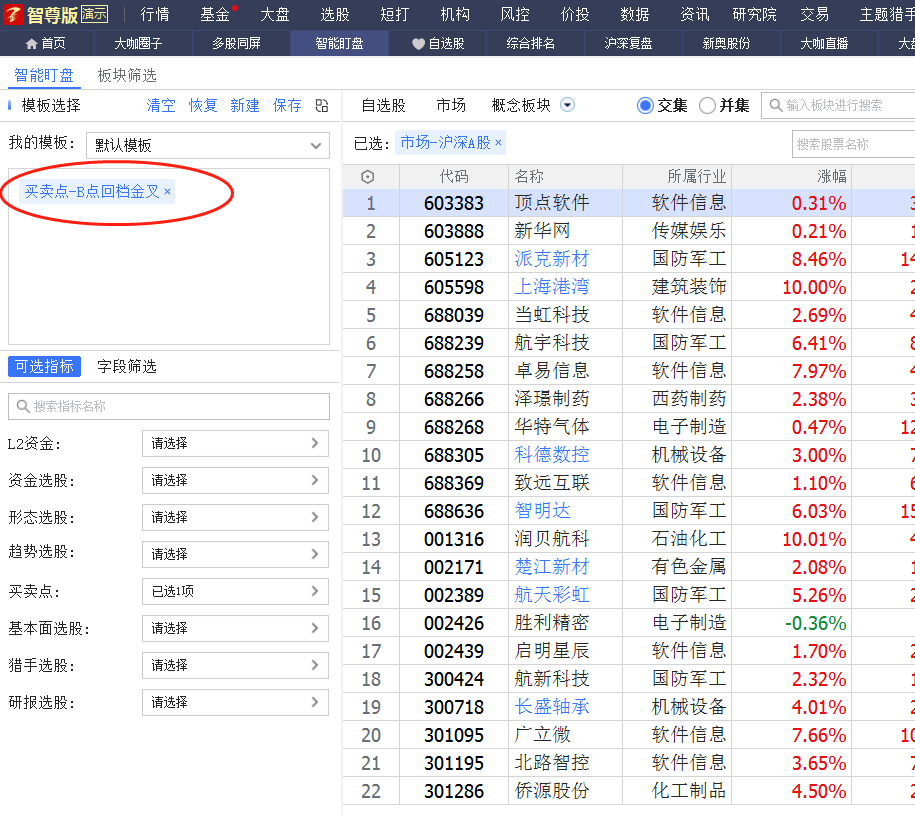The image size is (915, 815).
Task: Select the 顶点软件 row
Action: click(628, 203)
